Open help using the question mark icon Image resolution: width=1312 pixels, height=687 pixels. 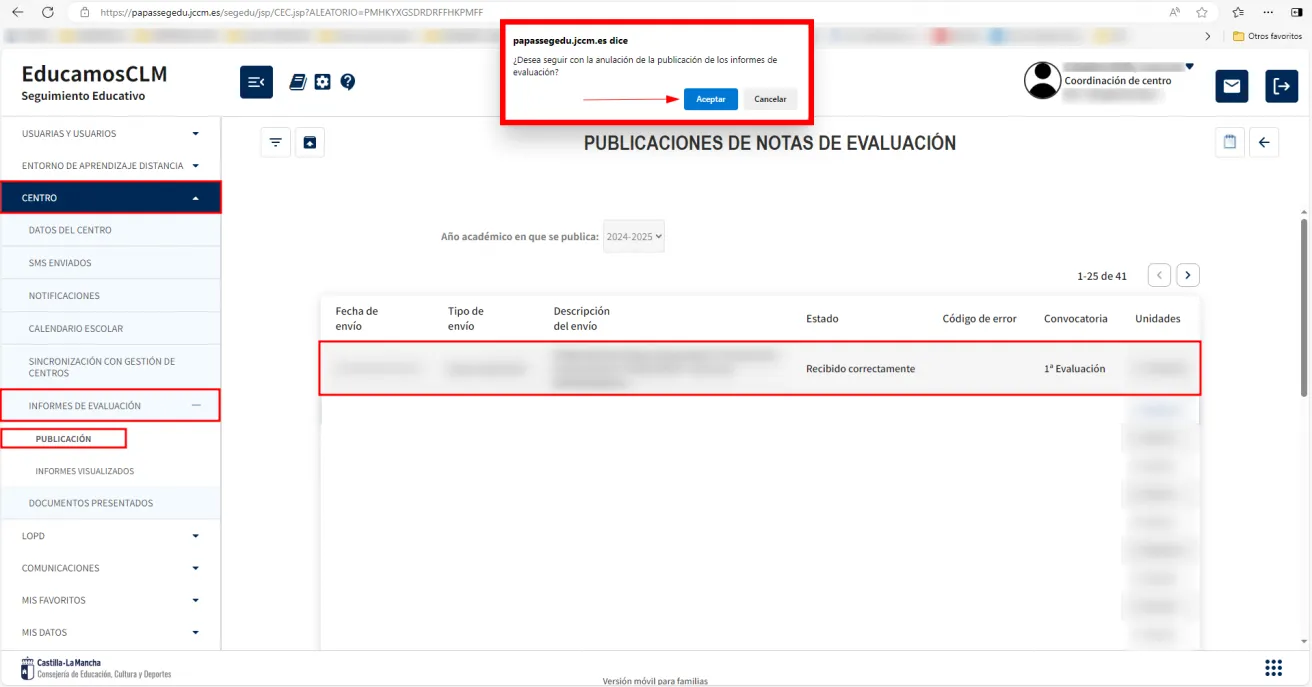point(348,81)
